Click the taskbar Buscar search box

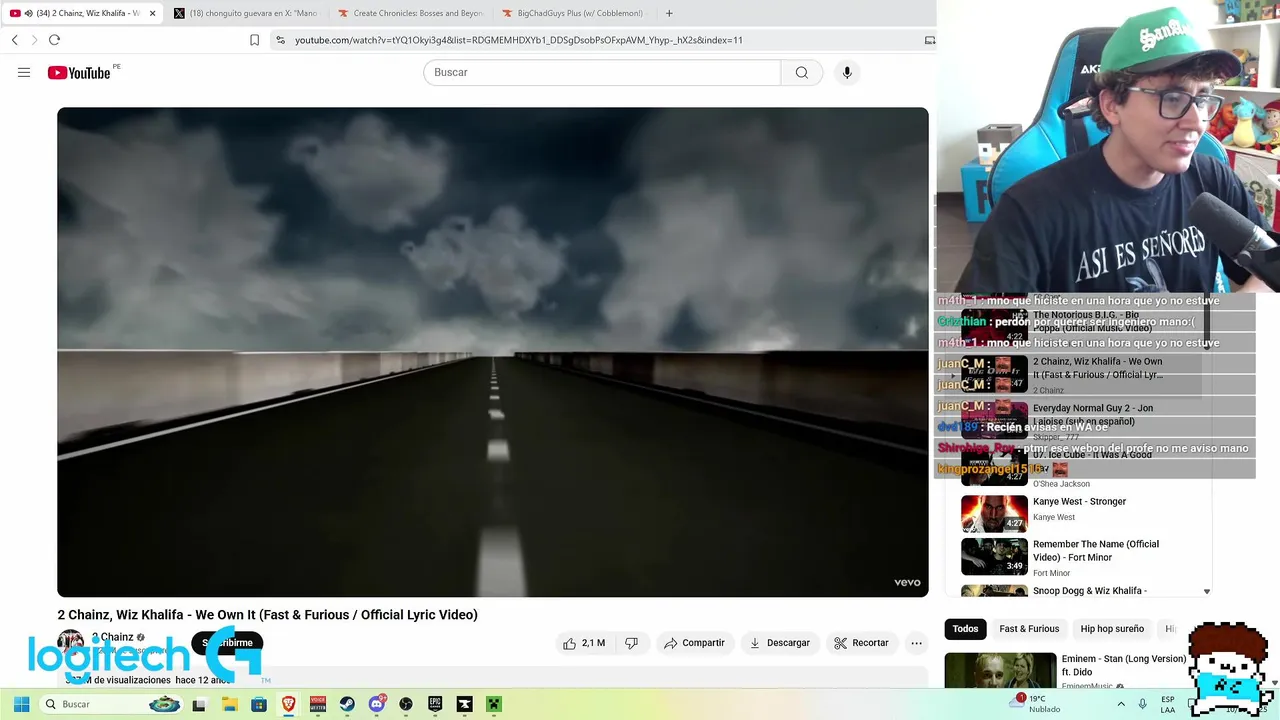coord(112,704)
